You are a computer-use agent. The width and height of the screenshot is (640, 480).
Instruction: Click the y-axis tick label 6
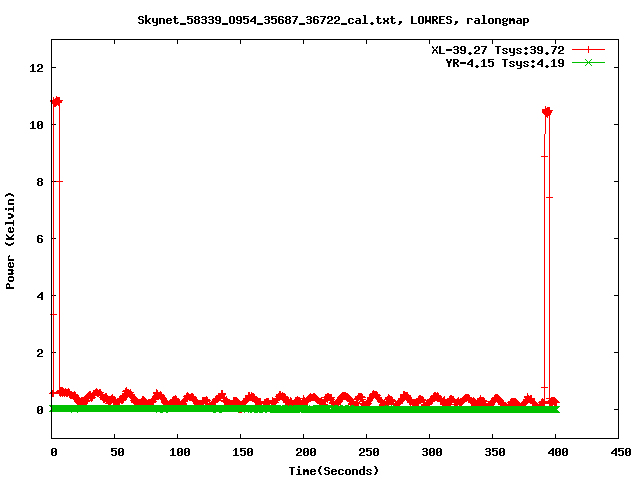pyautogui.click(x=40, y=239)
